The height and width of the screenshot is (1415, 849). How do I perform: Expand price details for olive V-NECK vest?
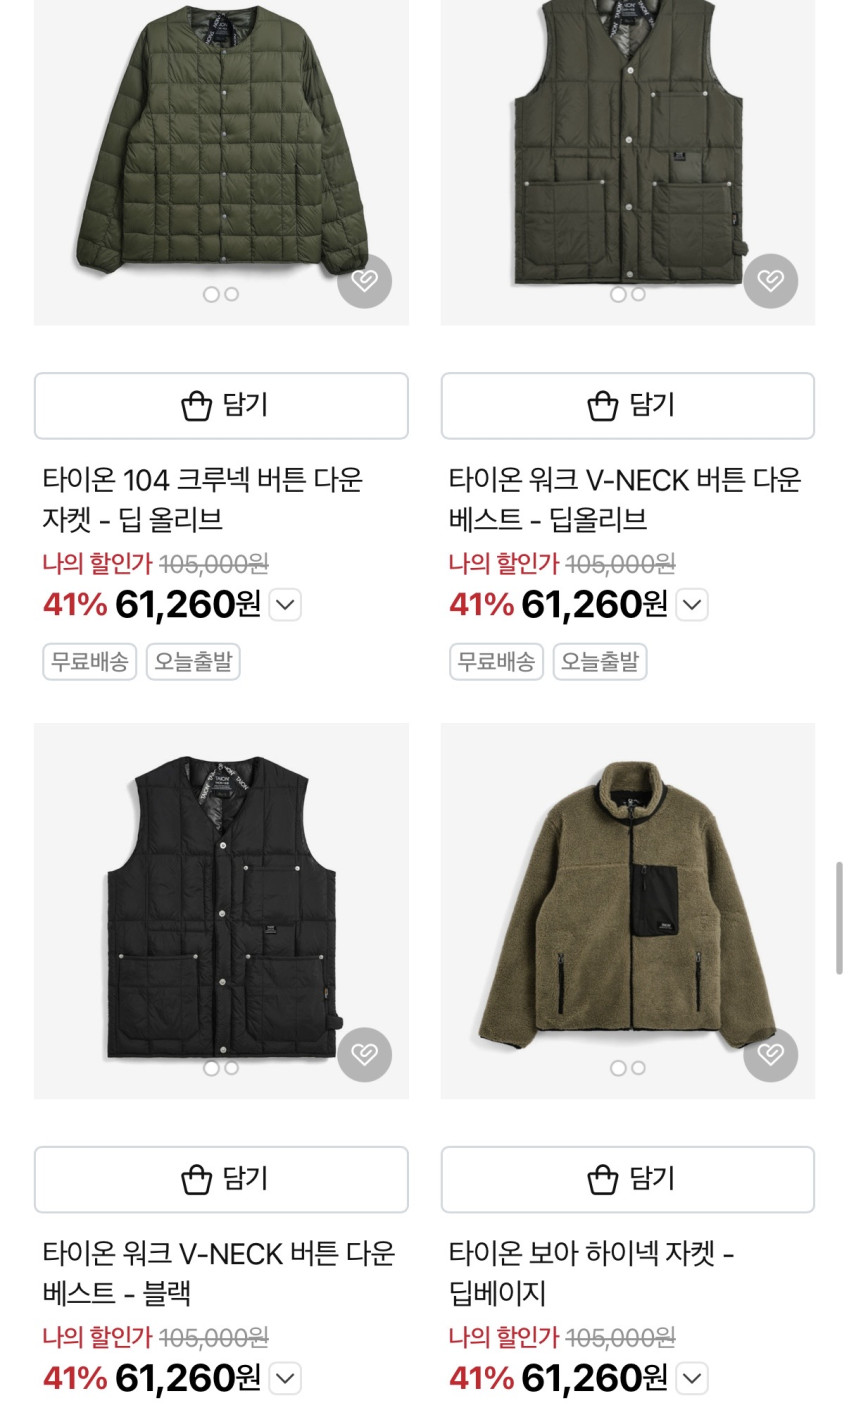coord(692,605)
